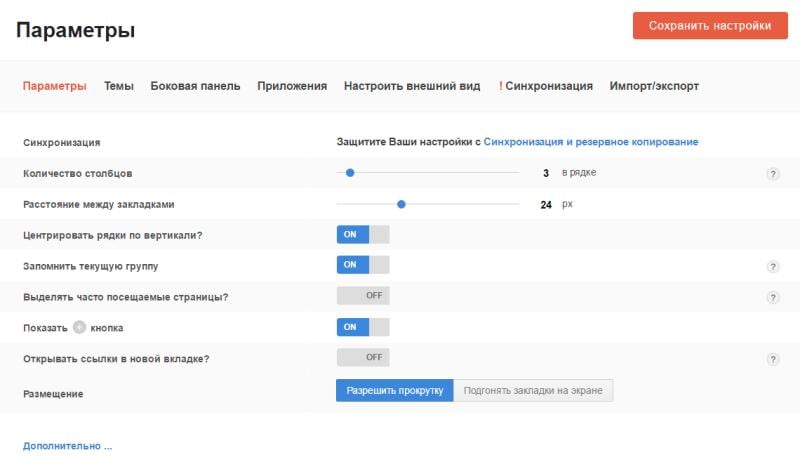Click the Размещение label
The width and height of the screenshot is (800, 462).
coord(53,394)
